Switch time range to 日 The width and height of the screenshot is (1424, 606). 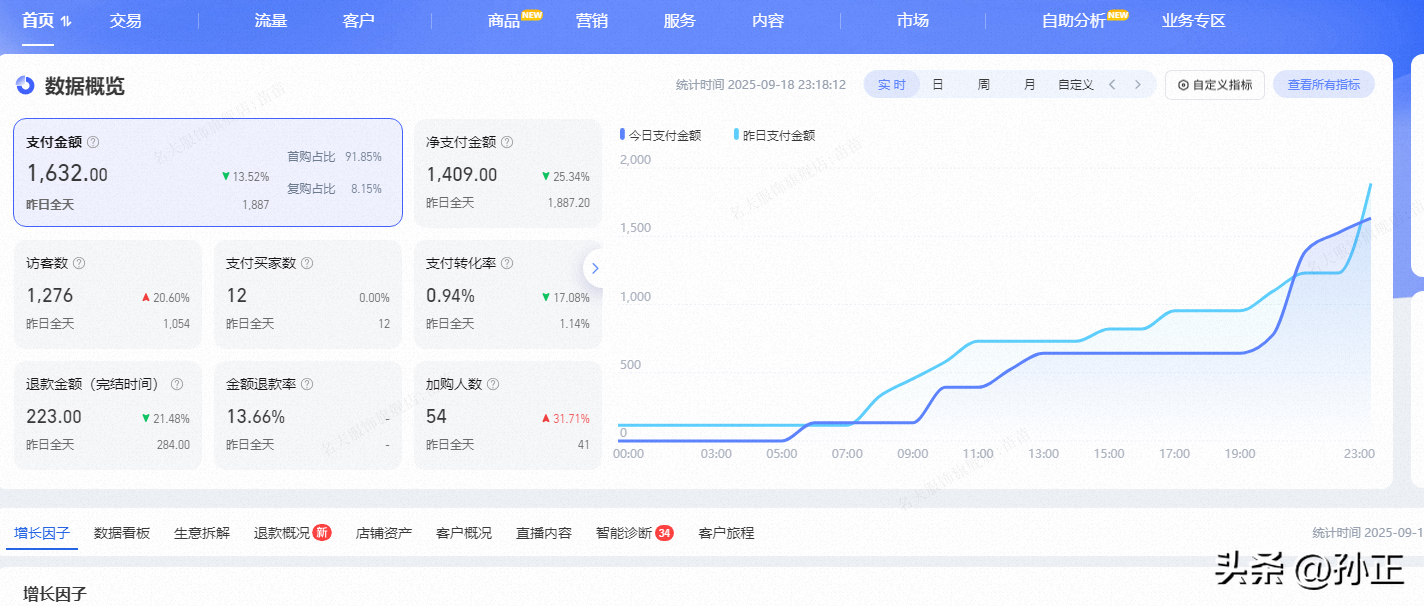938,85
